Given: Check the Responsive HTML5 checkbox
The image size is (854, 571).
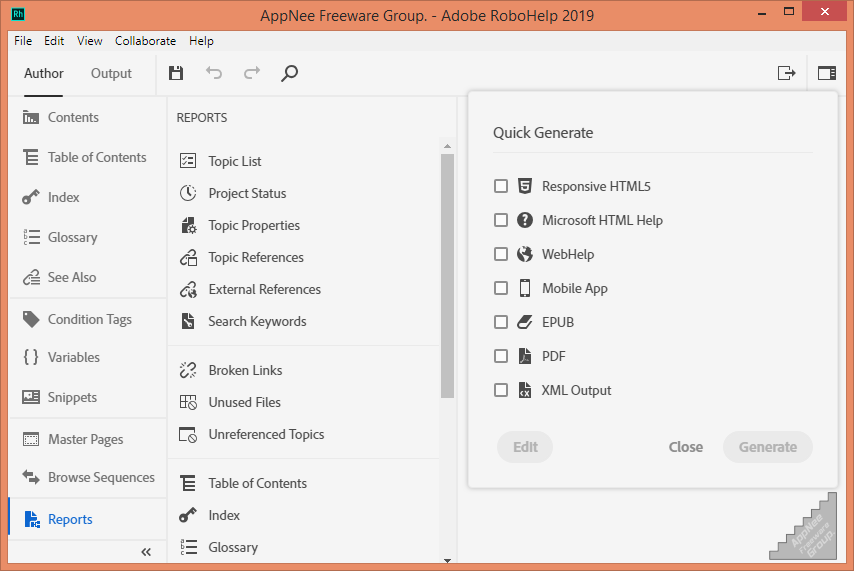Looking at the screenshot, I should [x=501, y=186].
